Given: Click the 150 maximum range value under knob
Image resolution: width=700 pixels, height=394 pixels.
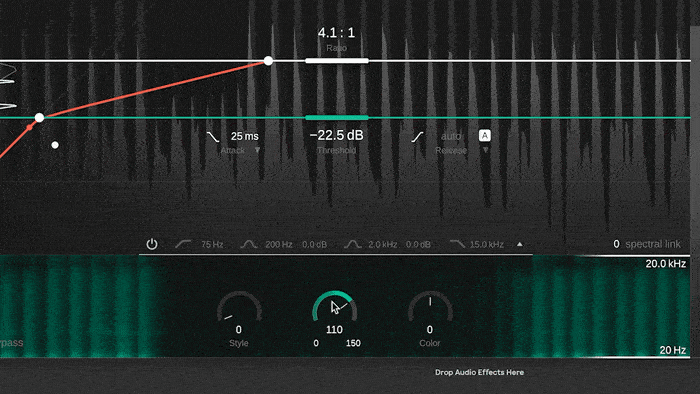Looking at the screenshot, I should (353, 343).
